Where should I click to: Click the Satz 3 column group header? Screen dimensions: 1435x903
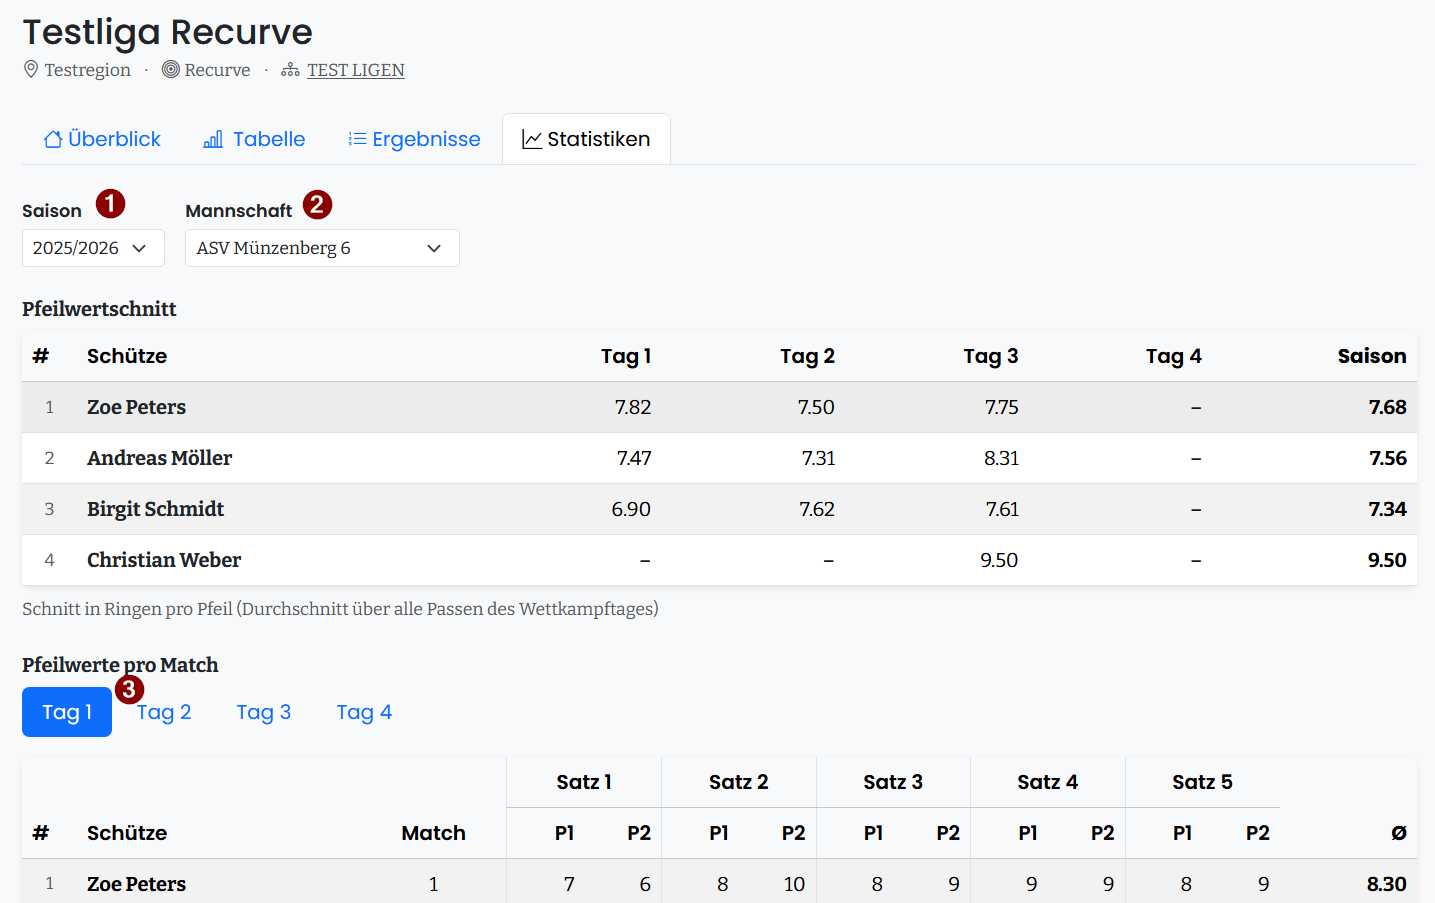[x=893, y=782]
